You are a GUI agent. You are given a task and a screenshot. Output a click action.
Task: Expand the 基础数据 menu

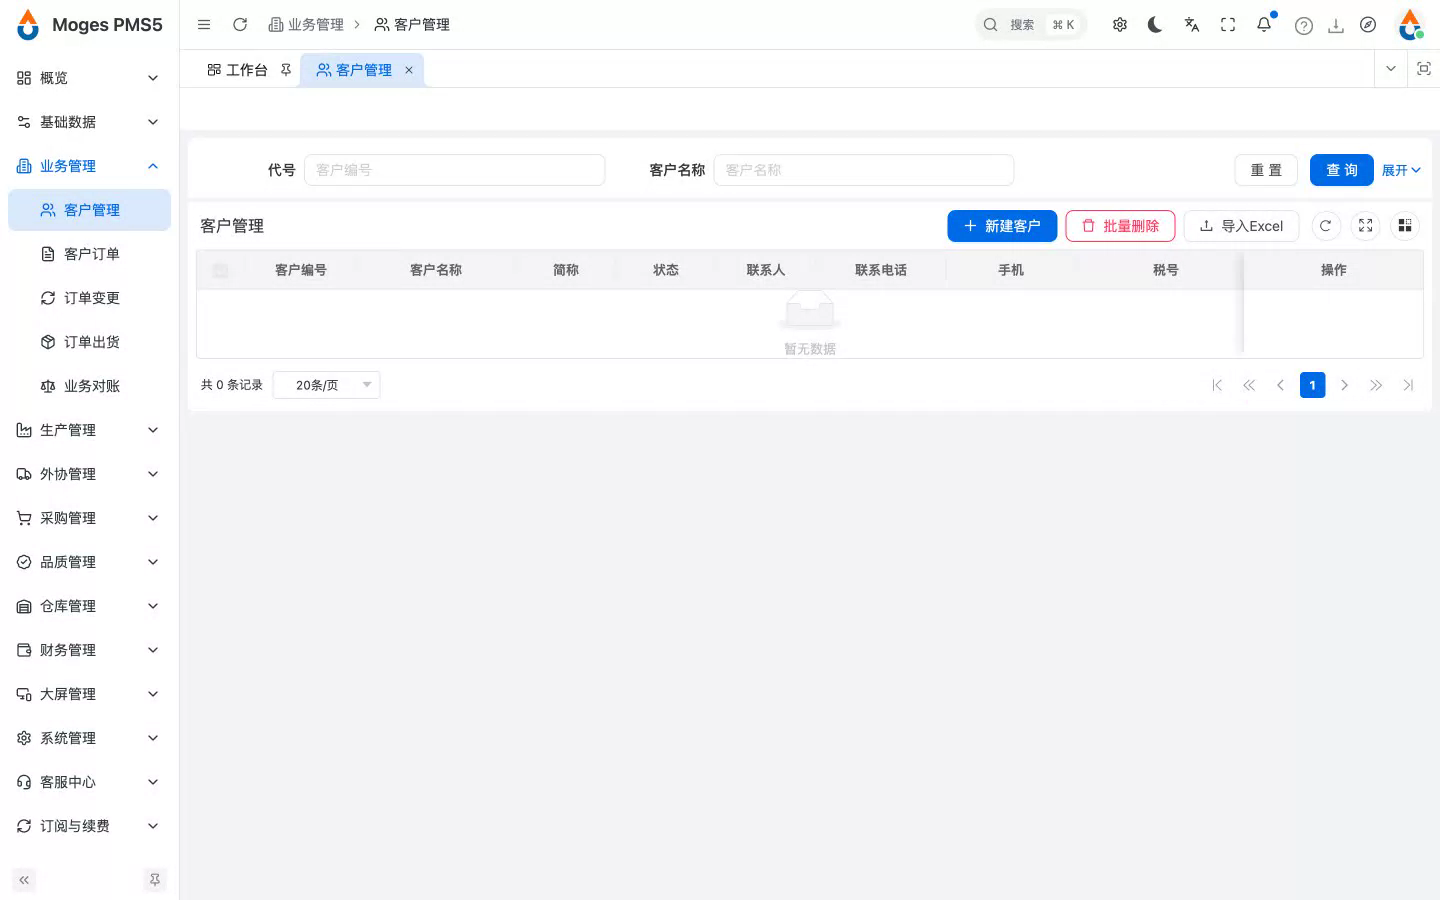[90, 122]
